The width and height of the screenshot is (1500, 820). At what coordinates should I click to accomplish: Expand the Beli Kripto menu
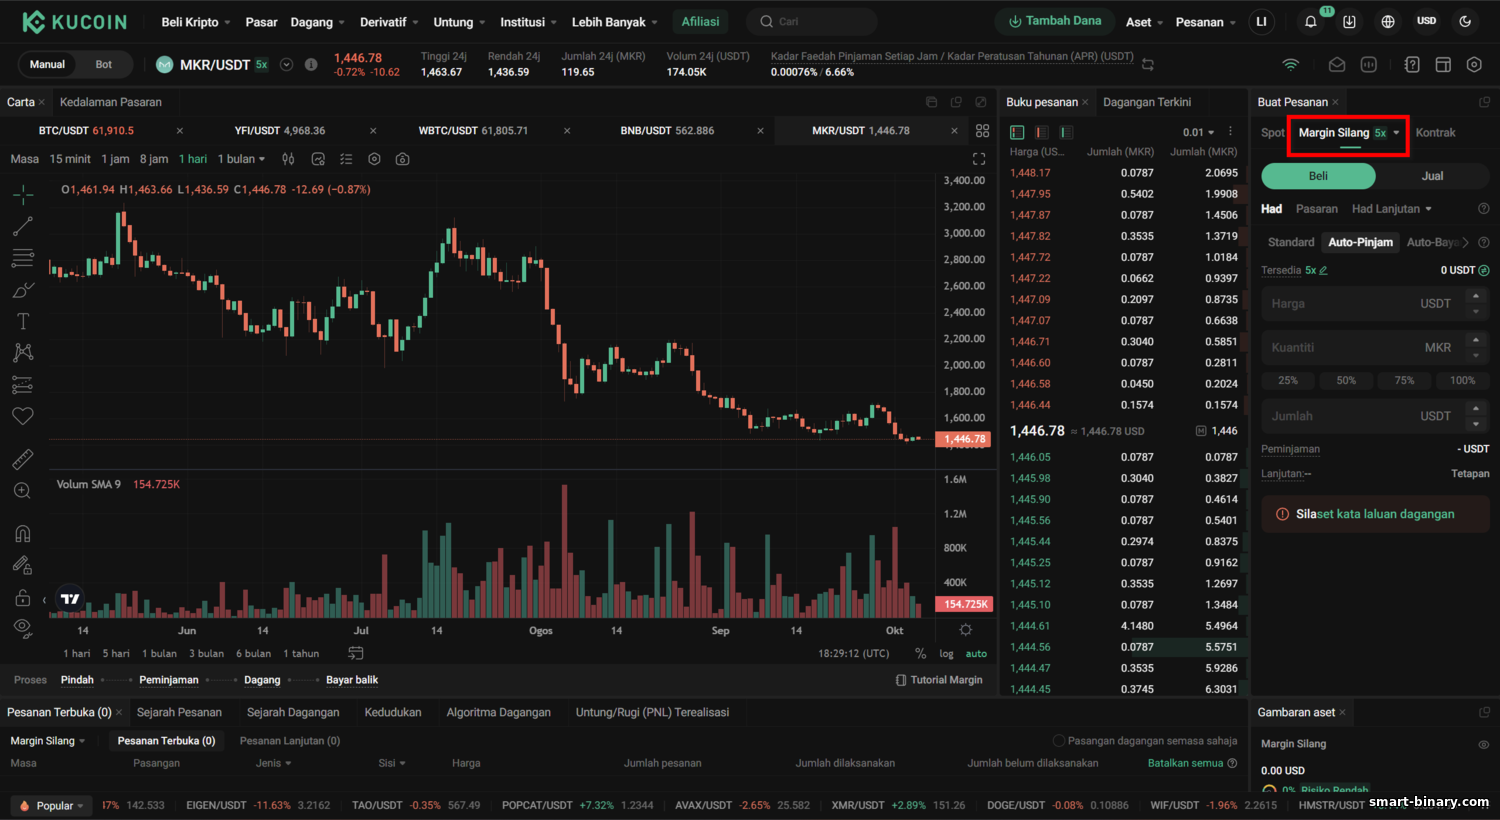pos(196,22)
